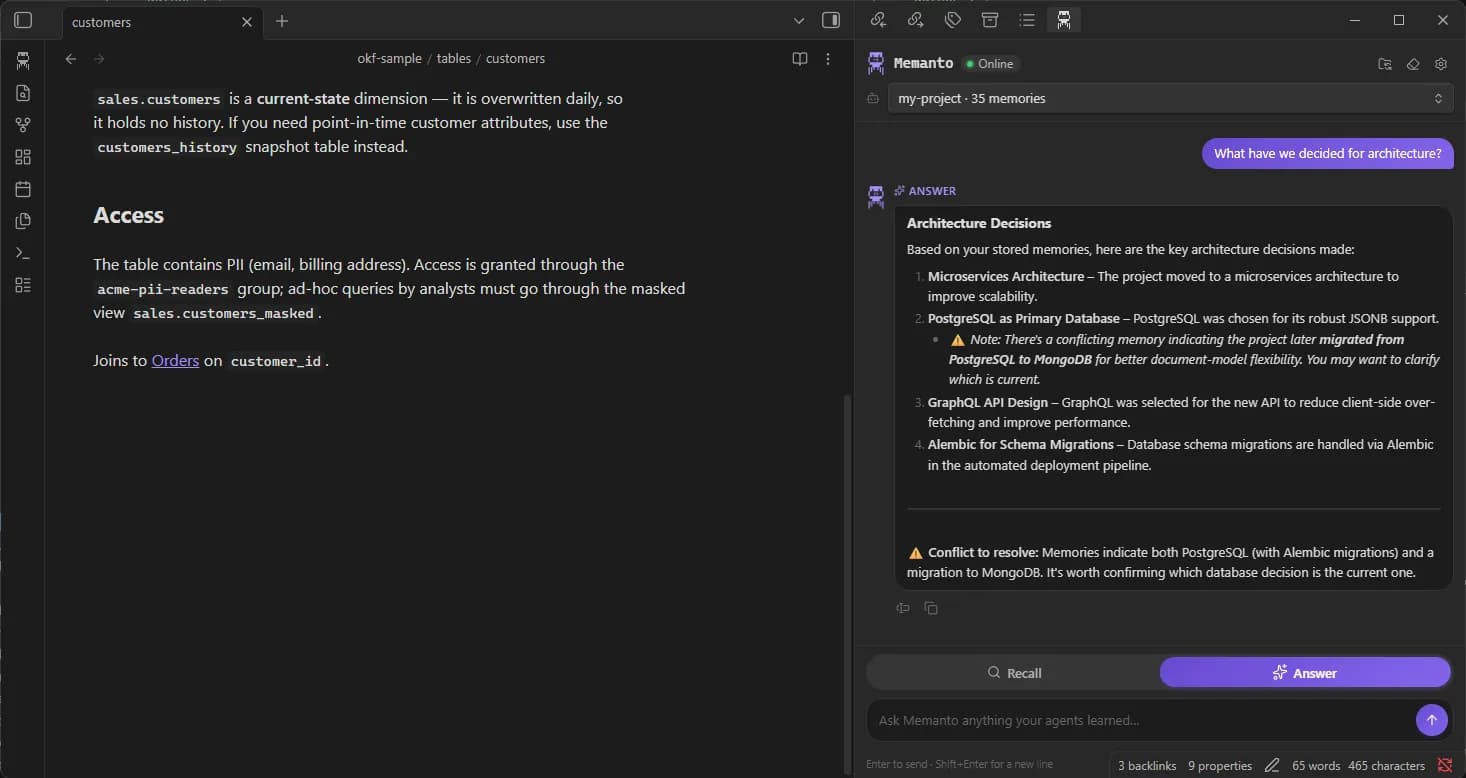Image resolution: width=1466 pixels, height=778 pixels.
Task: Follow the Orders link in the note
Action: tap(175, 360)
